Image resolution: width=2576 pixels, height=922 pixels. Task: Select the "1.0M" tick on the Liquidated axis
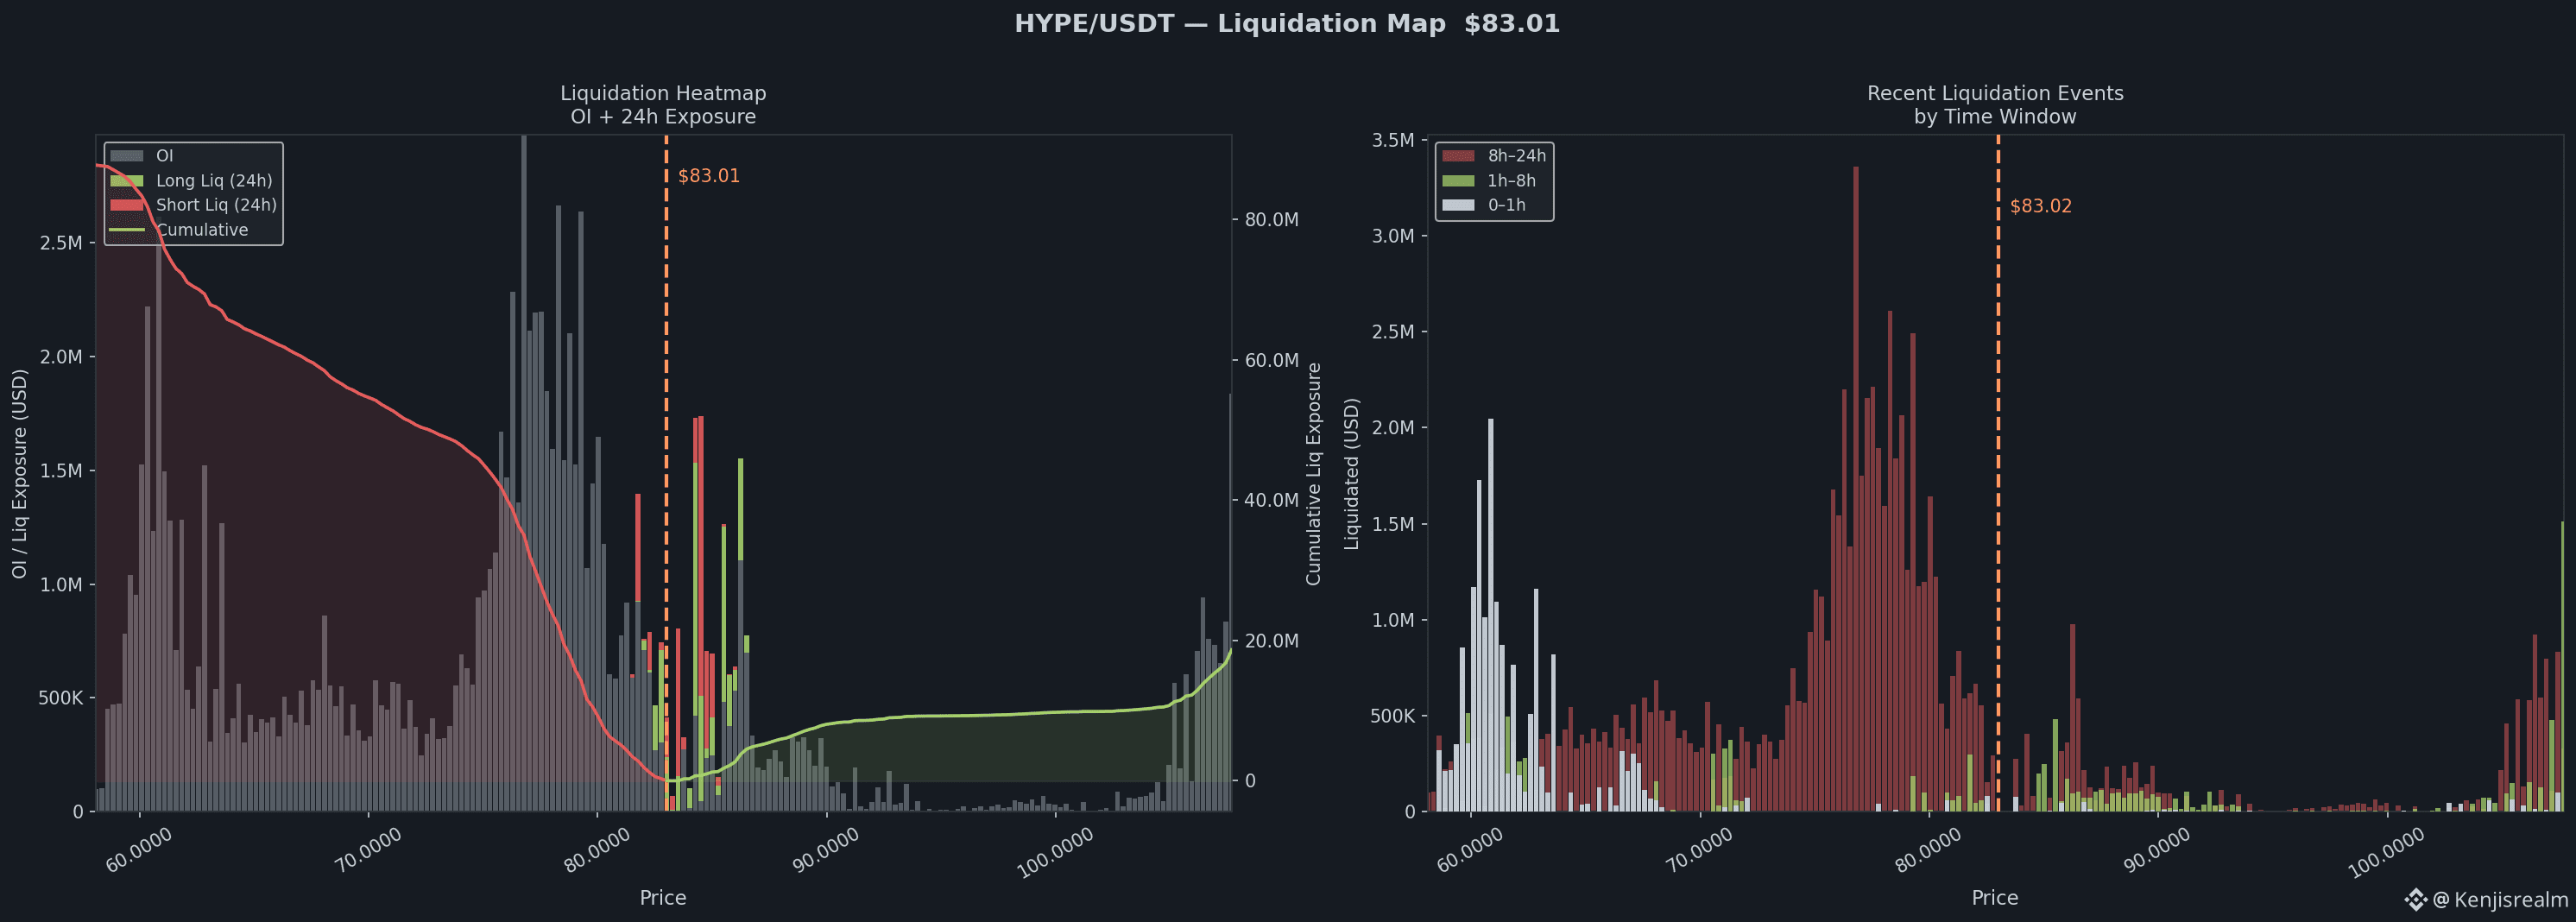(x=1394, y=620)
